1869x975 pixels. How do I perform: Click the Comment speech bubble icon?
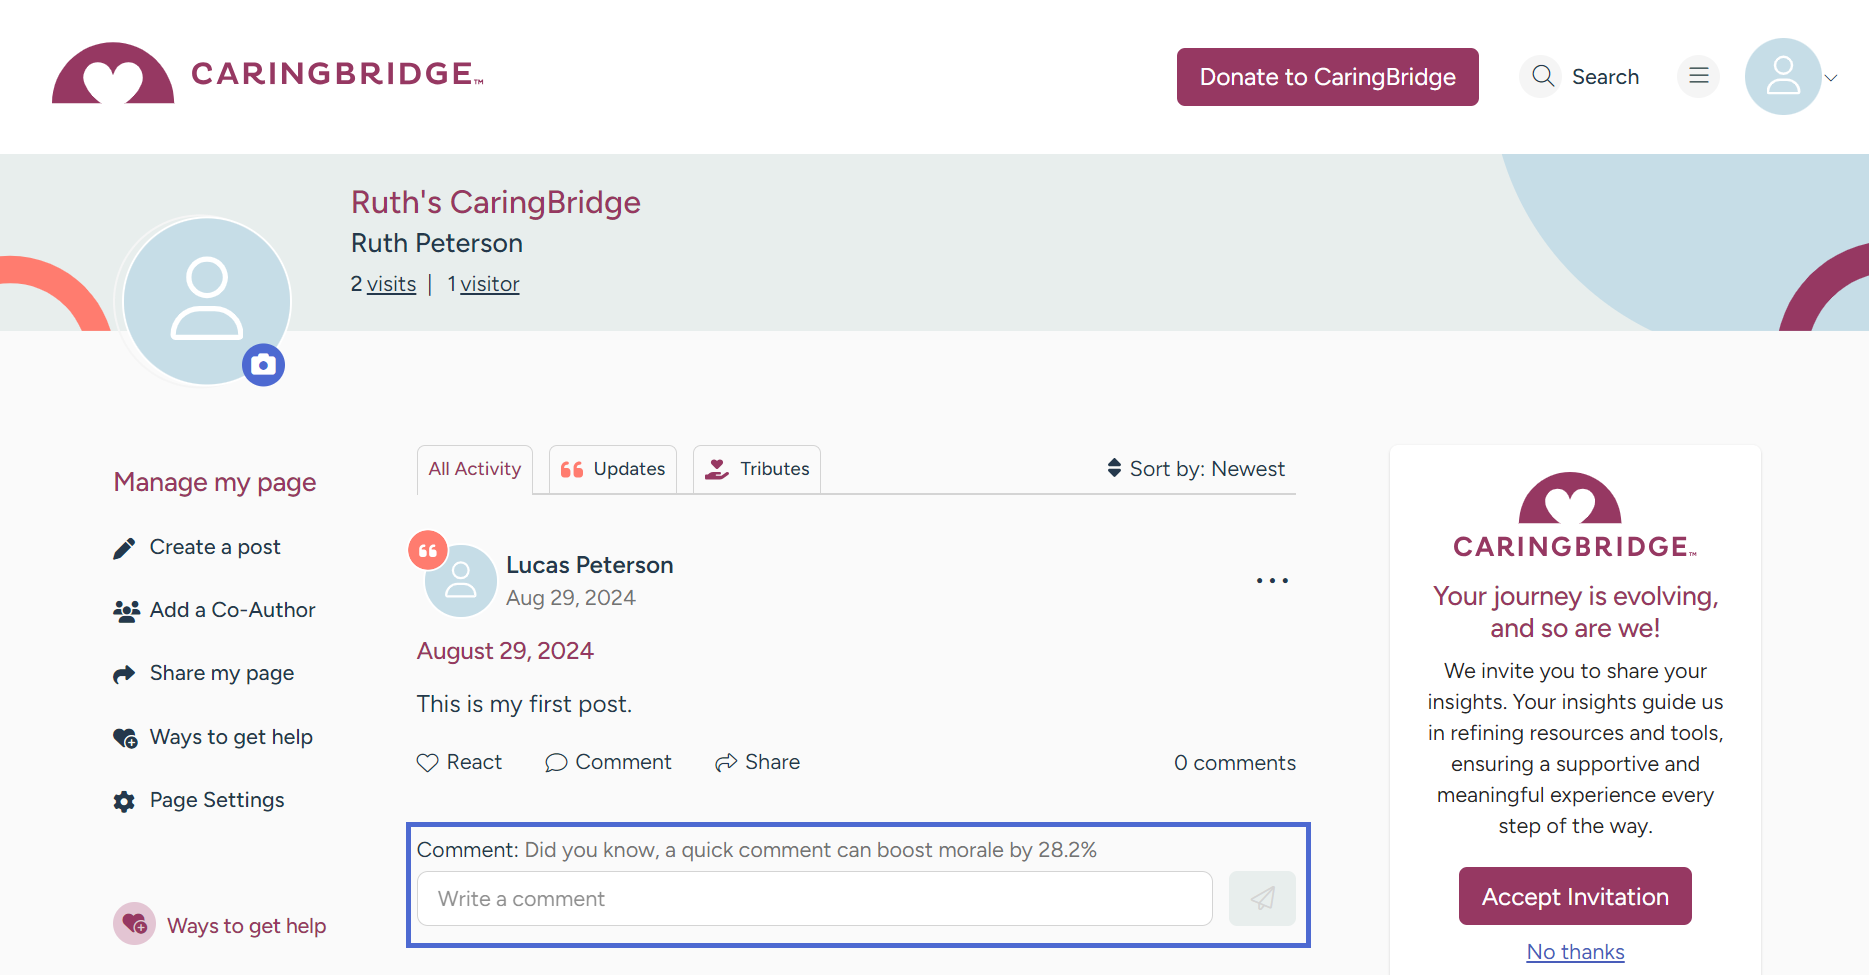(x=556, y=763)
